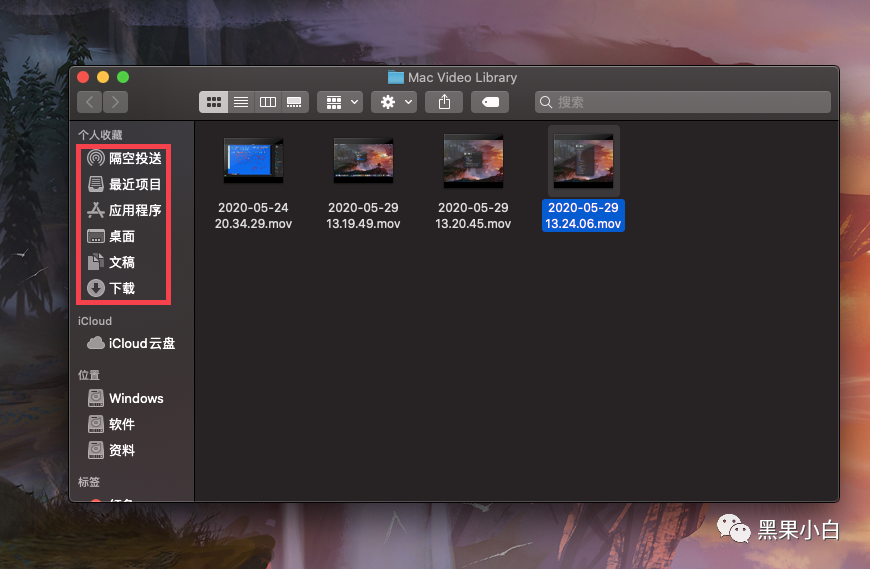This screenshot has height=569, width=870.
Task: Open the gear action menu
Action: coord(394,102)
